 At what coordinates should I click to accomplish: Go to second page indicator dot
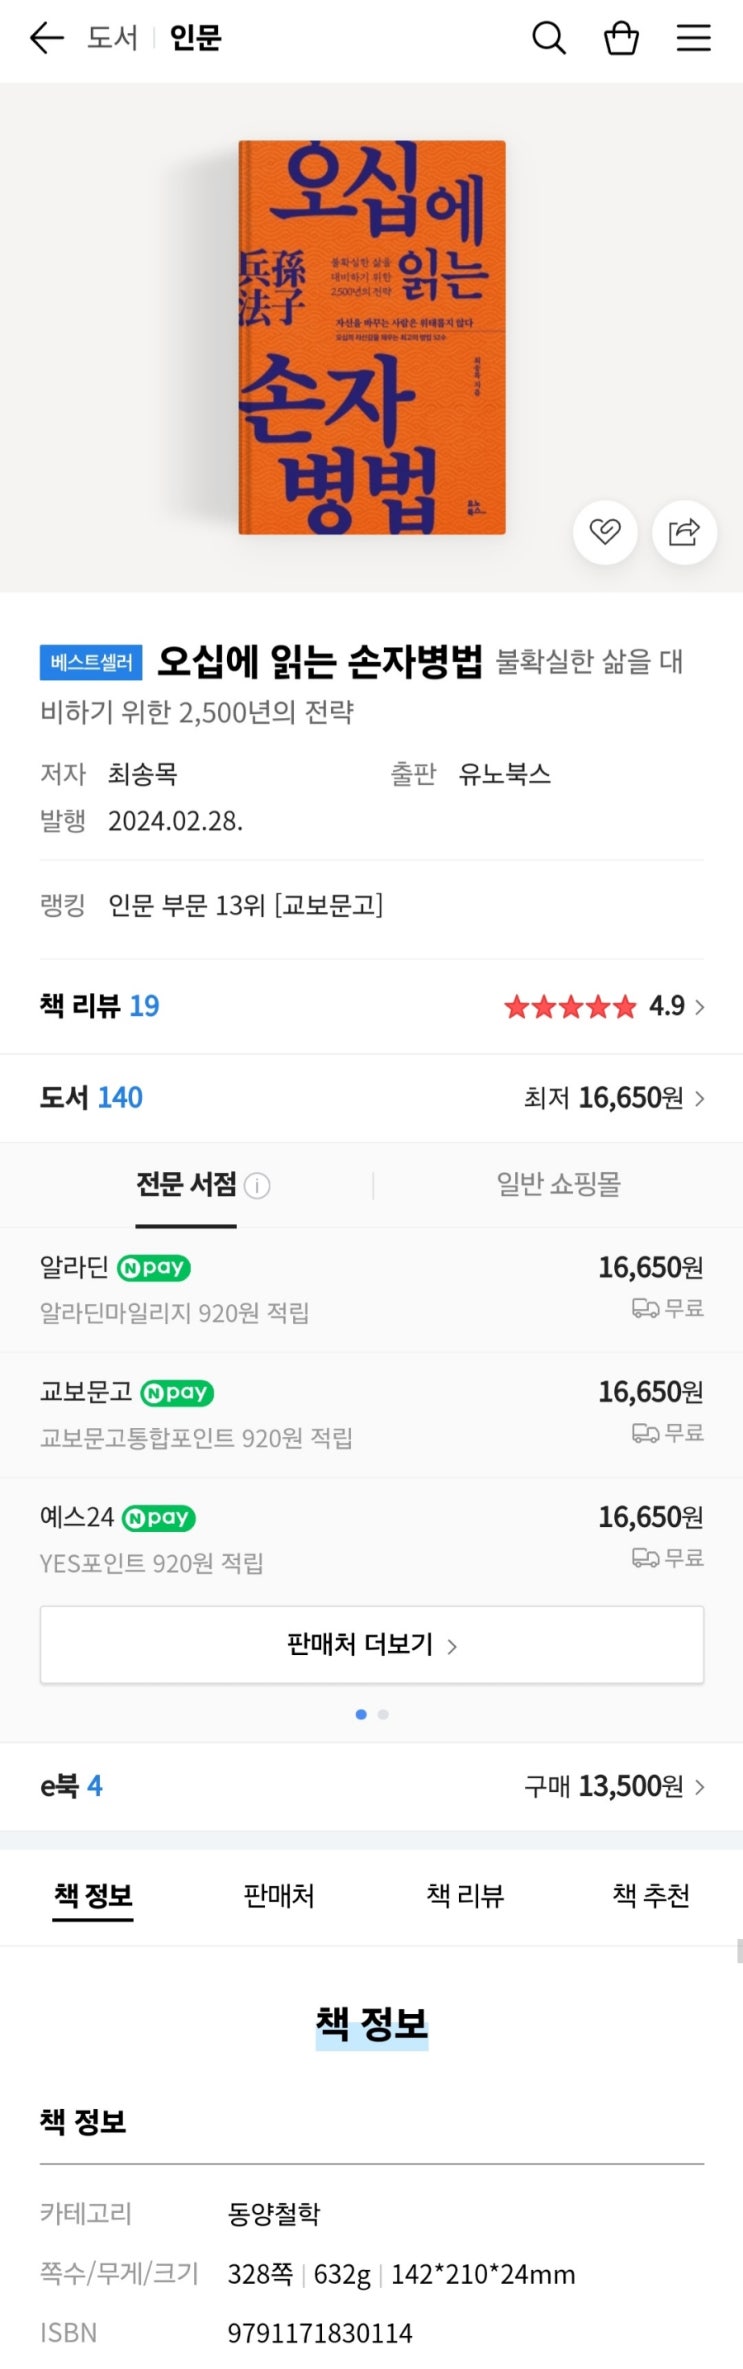click(383, 1715)
